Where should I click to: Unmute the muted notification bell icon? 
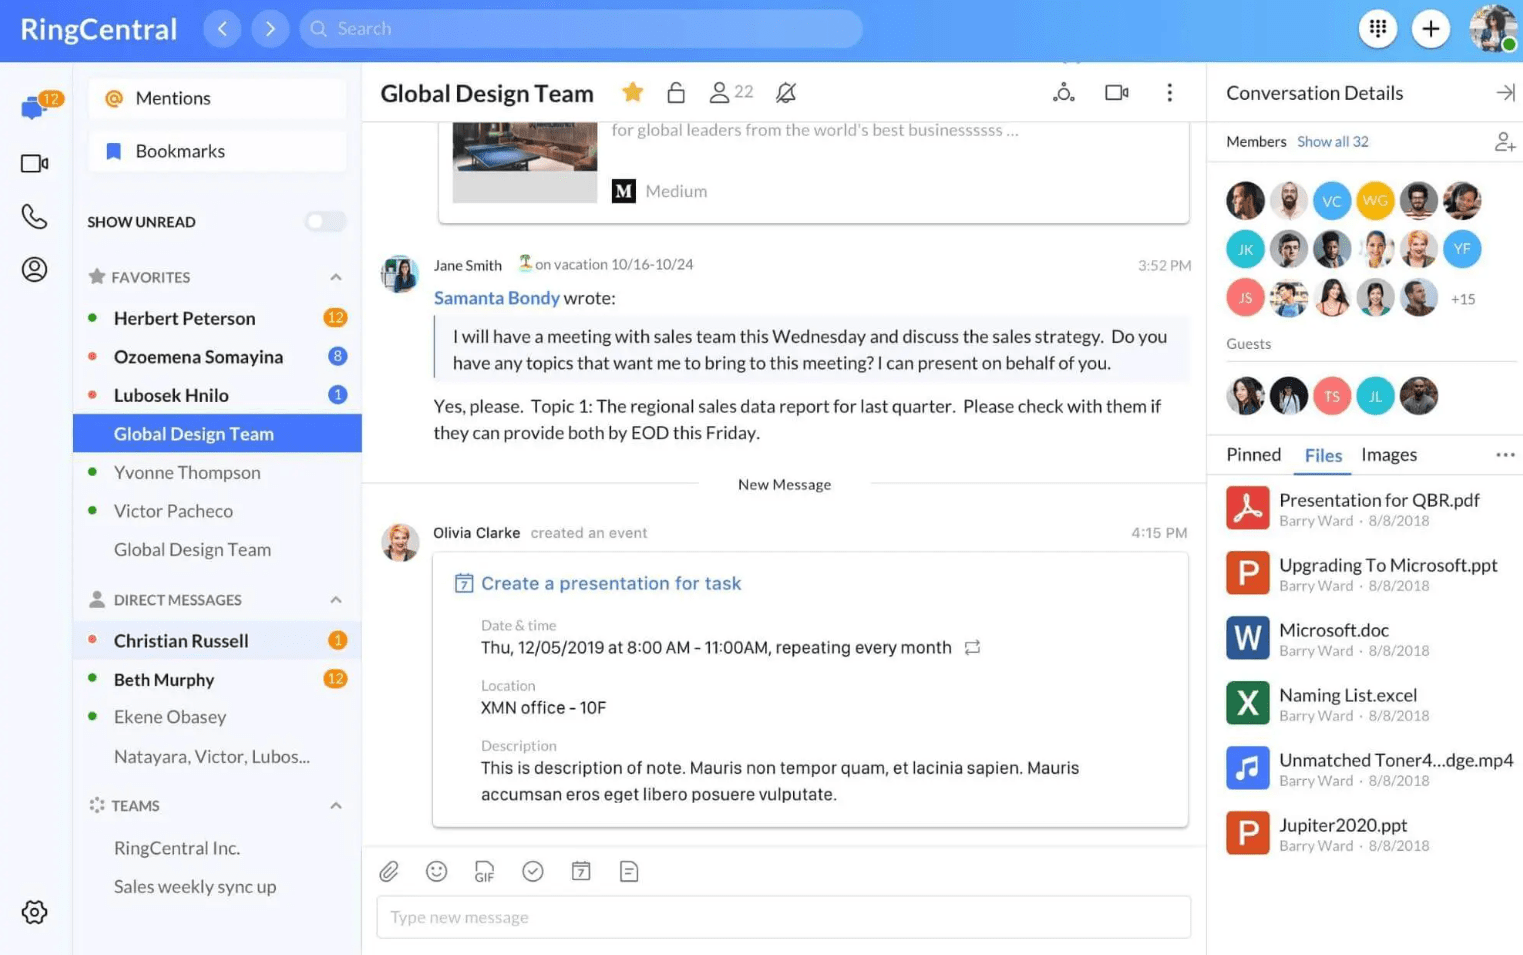pos(785,92)
